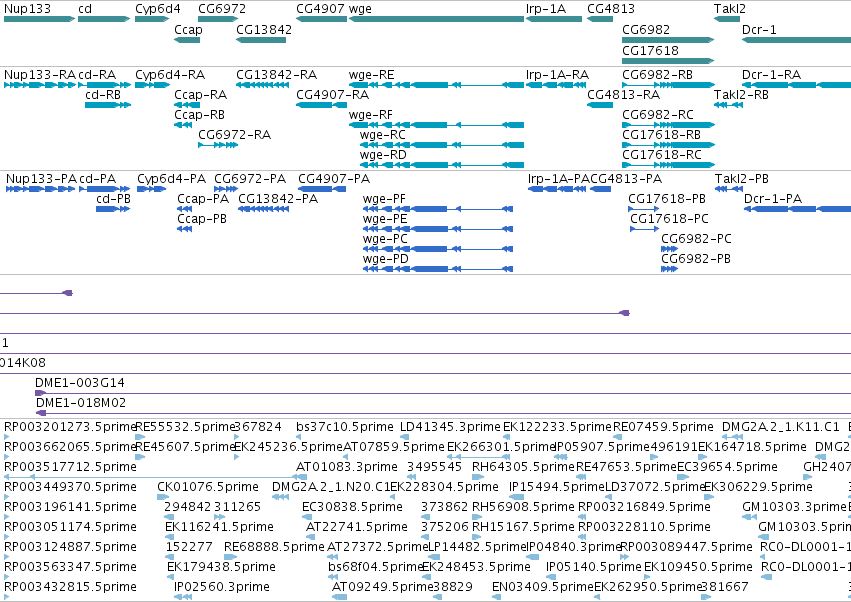Select the CG13842 gene label
Screen dimensions: 851x602
264,29
